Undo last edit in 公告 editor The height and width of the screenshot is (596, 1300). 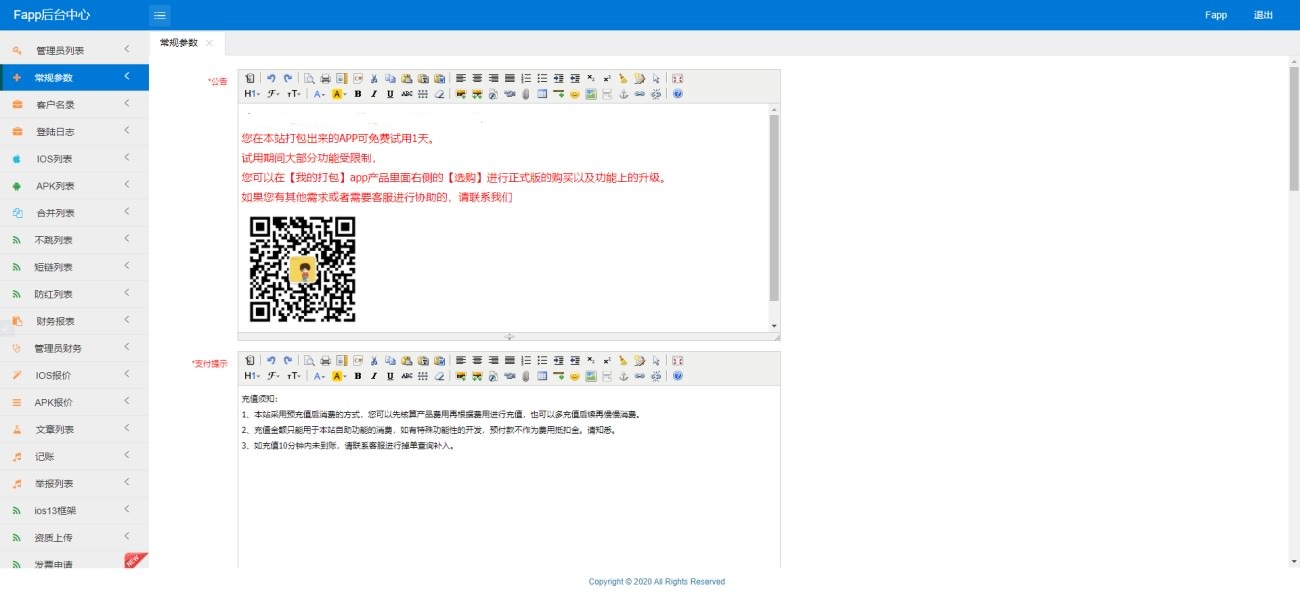pyautogui.click(x=271, y=78)
